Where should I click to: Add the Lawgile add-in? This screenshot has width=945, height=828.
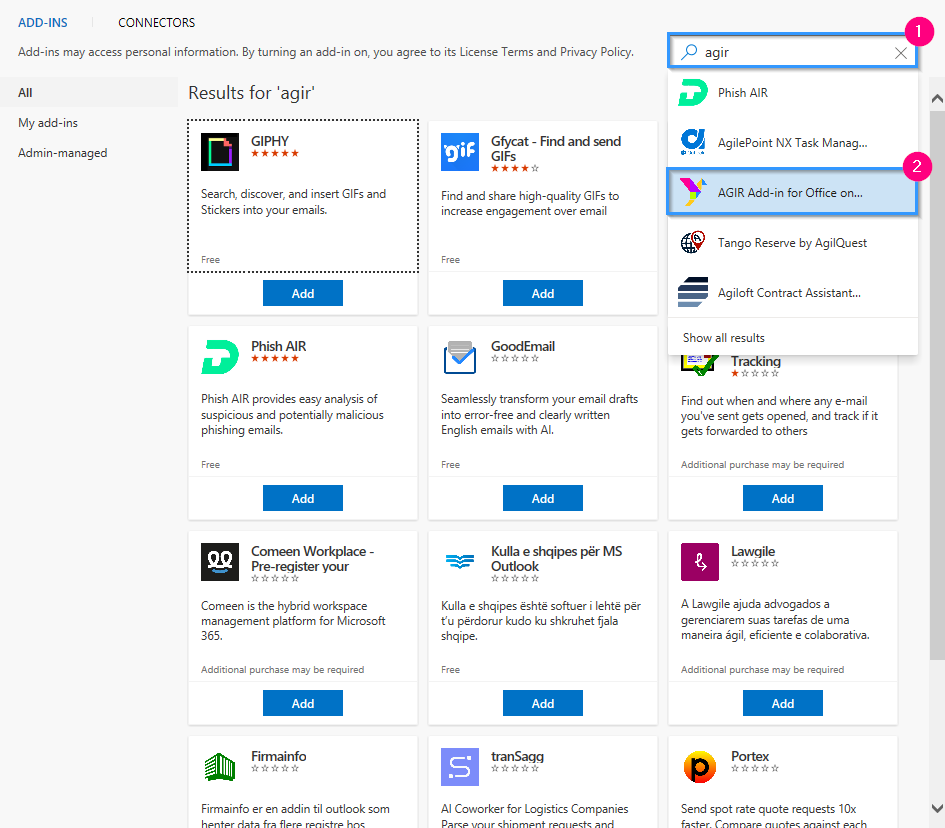pos(782,703)
